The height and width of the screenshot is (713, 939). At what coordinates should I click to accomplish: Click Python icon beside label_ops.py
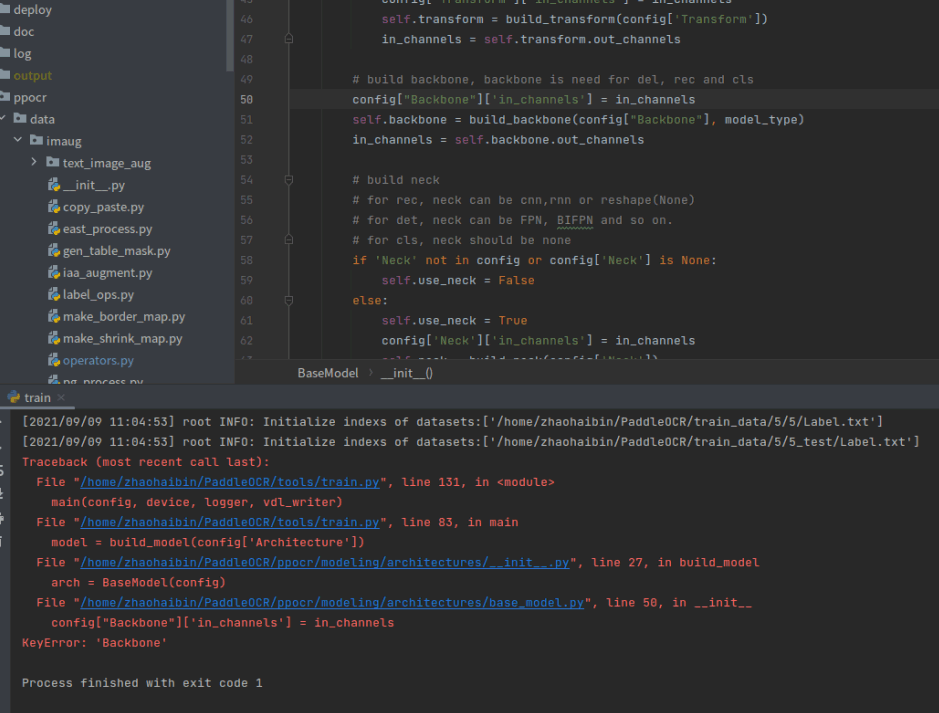54,295
